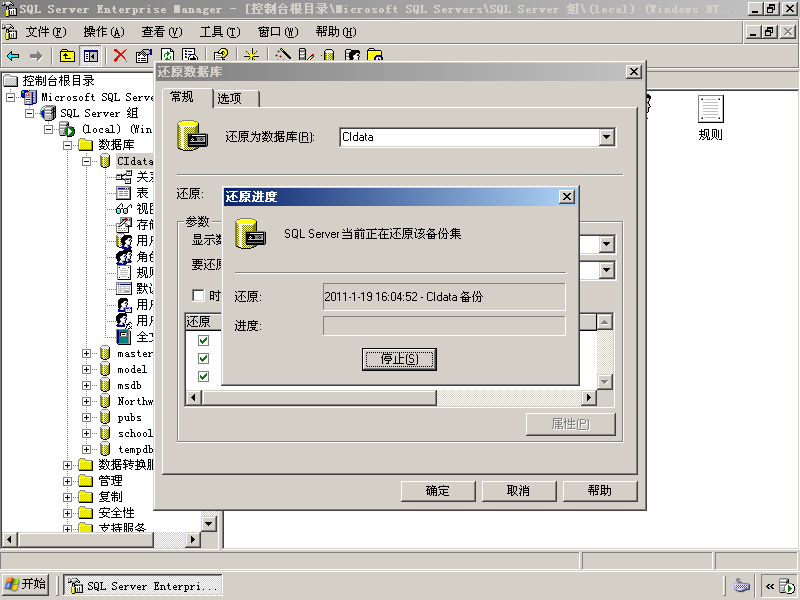Toggle the 时 point-in-time checkbox
This screenshot has height=600, width=800.
(x=198, y=295)
